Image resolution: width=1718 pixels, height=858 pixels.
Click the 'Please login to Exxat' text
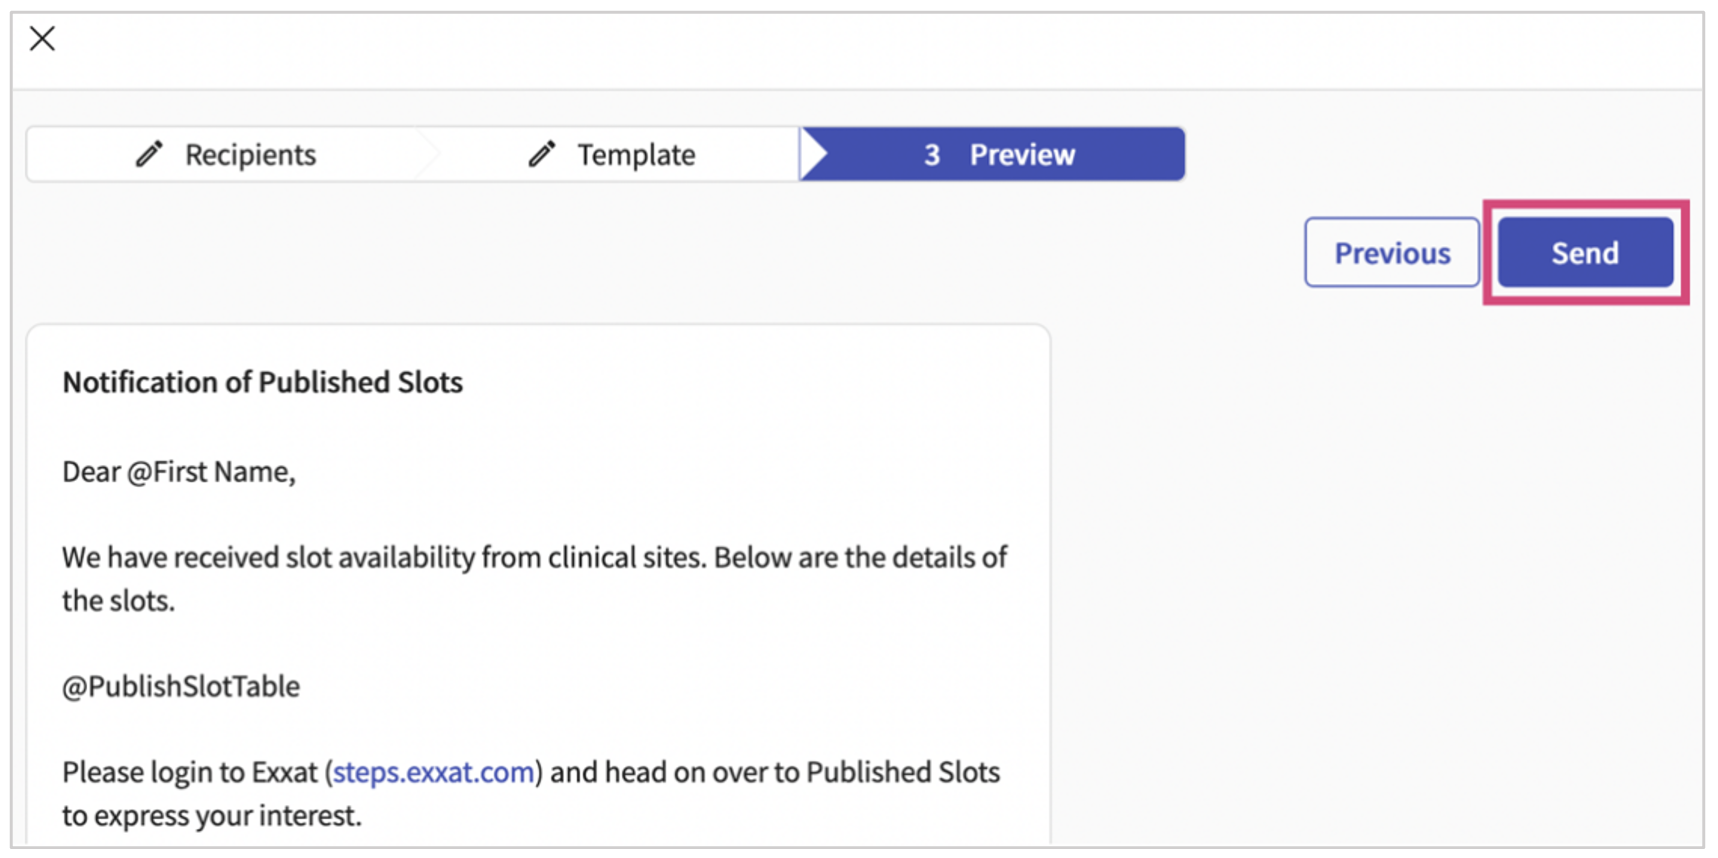click(x=190, y=772)
